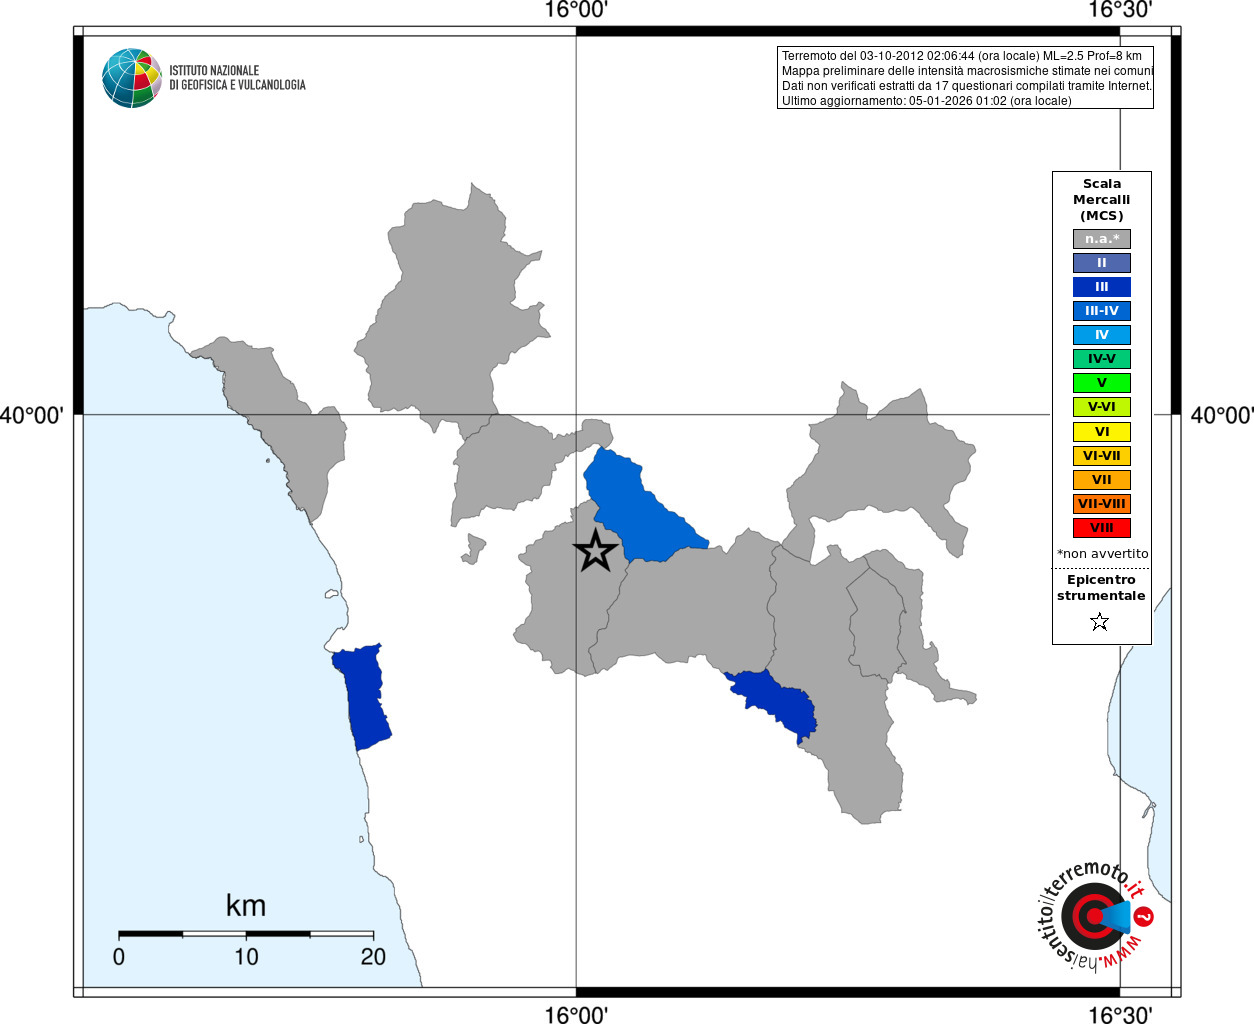Viewport: 1254px width, 1024px height.
Task: Click the top '16°00'' longitude label
Action: [x=576, y=11]
